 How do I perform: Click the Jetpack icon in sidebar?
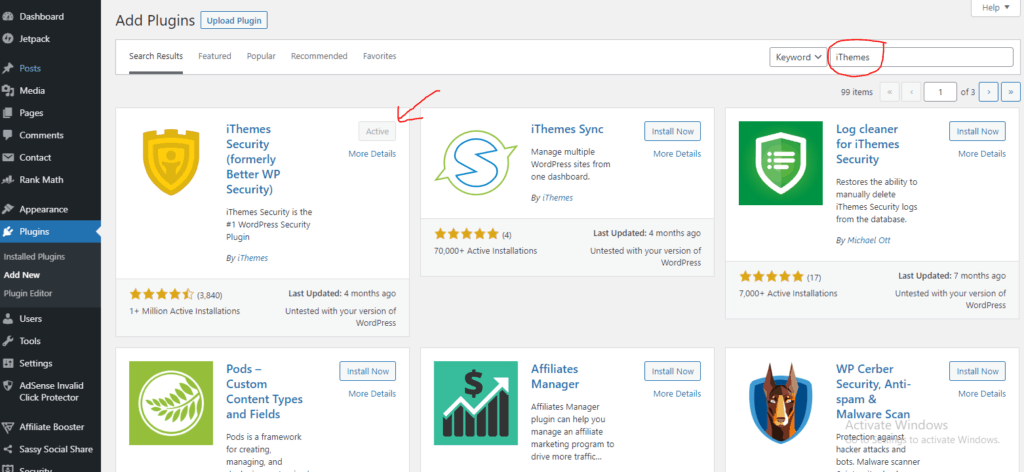pyautogui.click(x=8, y=39)
